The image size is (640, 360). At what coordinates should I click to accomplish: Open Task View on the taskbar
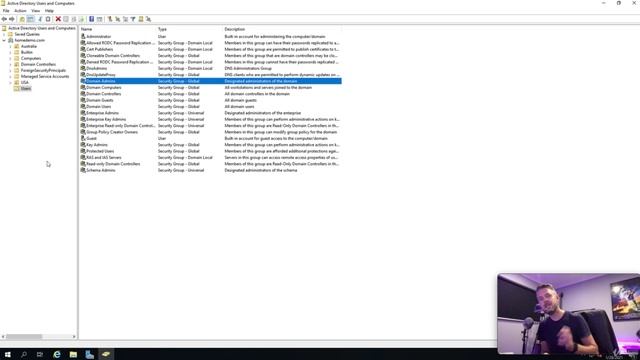point(40,354)
